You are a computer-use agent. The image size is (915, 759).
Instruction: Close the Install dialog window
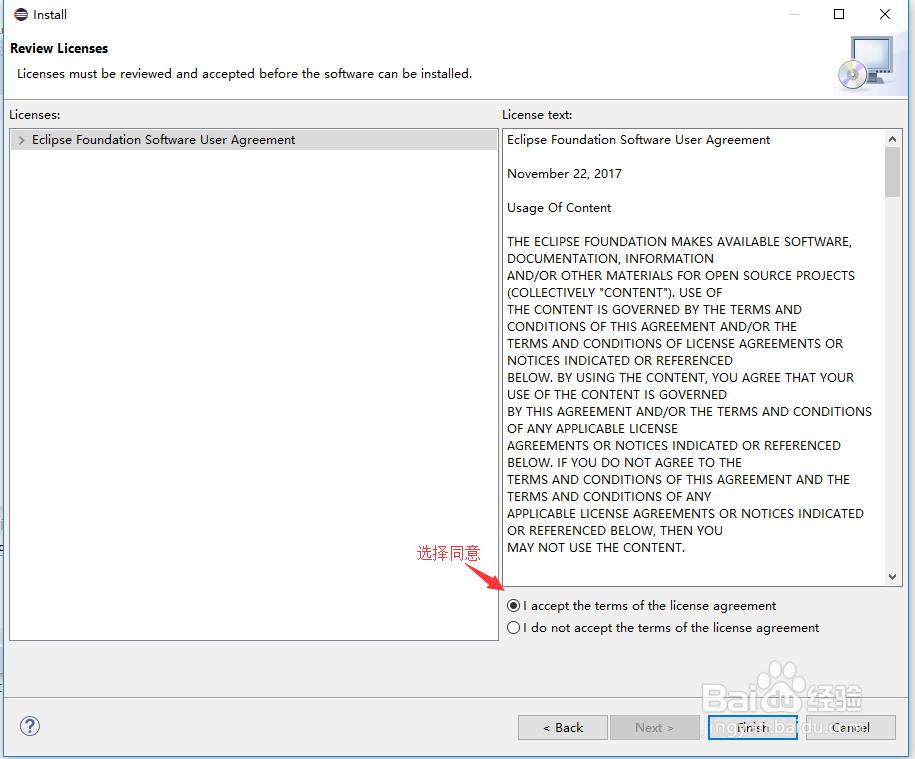[885, 14]
